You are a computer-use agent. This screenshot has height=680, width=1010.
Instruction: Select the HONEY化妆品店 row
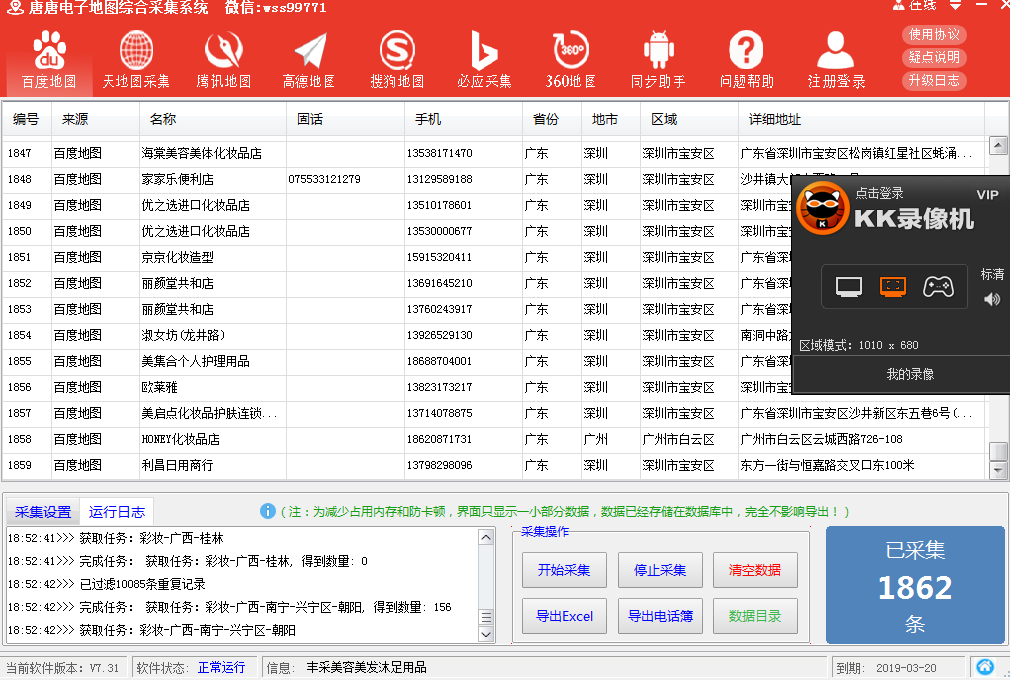[493, 439]
